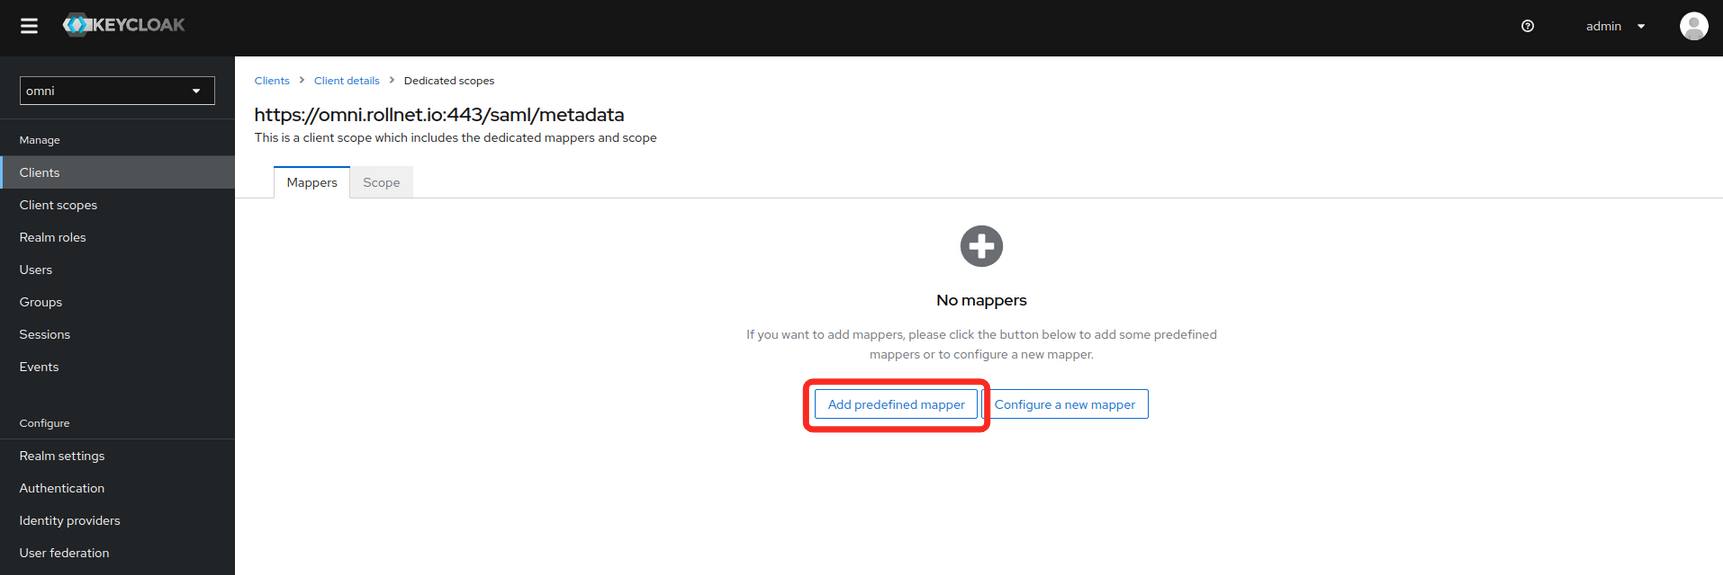Go to Client details breadcrumb link
The height and width of the screenshot is (575, 1723).
[347, 81]
